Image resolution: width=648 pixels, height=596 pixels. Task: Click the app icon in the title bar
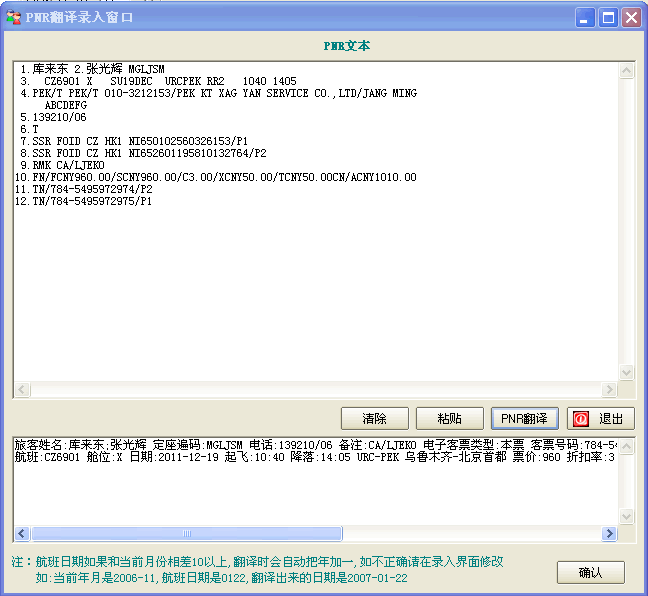[x=14, y=17]
